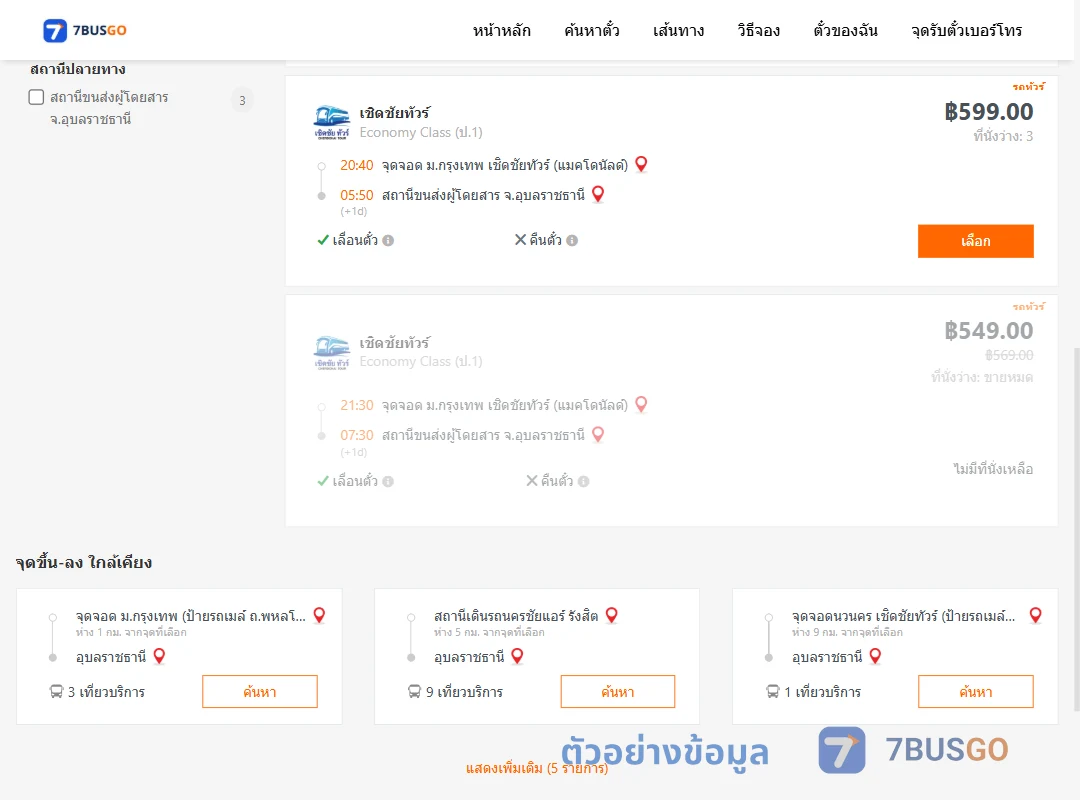This screenshot has width=1080, height=800.
Task: Open the ค้นหาตั๋ว menu item
Action: (592, 30)
